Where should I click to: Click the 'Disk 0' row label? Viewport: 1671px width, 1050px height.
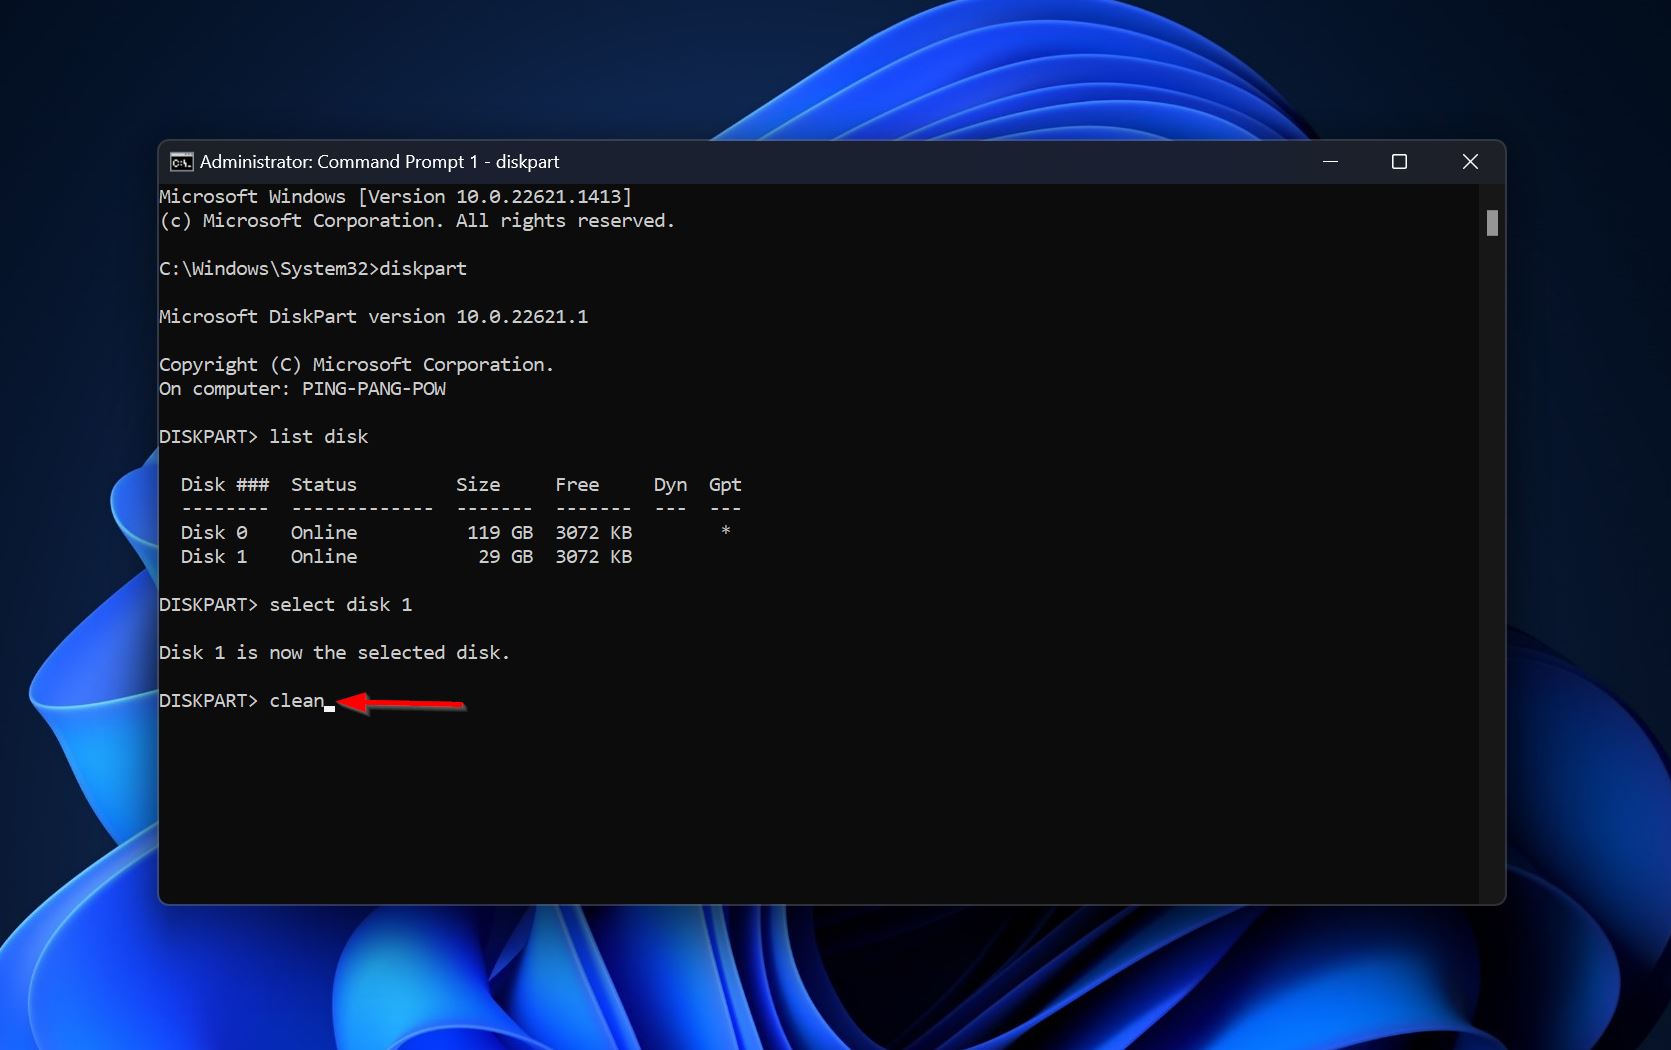click(x=214, y=533)
